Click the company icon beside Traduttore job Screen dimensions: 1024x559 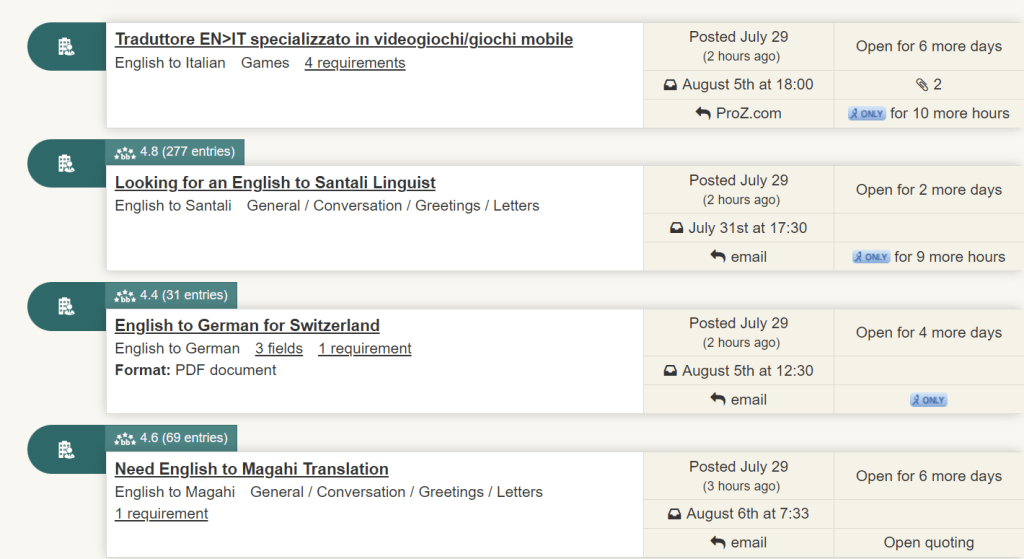pyautogui.click(x=66, y=46)
